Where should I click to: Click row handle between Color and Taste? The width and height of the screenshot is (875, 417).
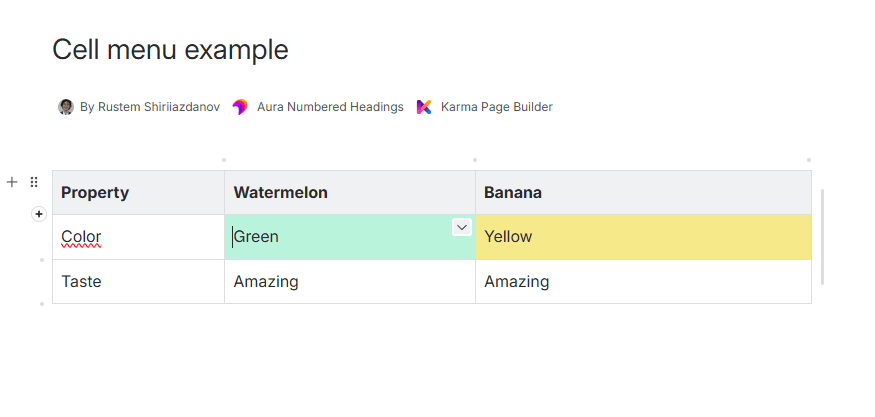point(42,260)
